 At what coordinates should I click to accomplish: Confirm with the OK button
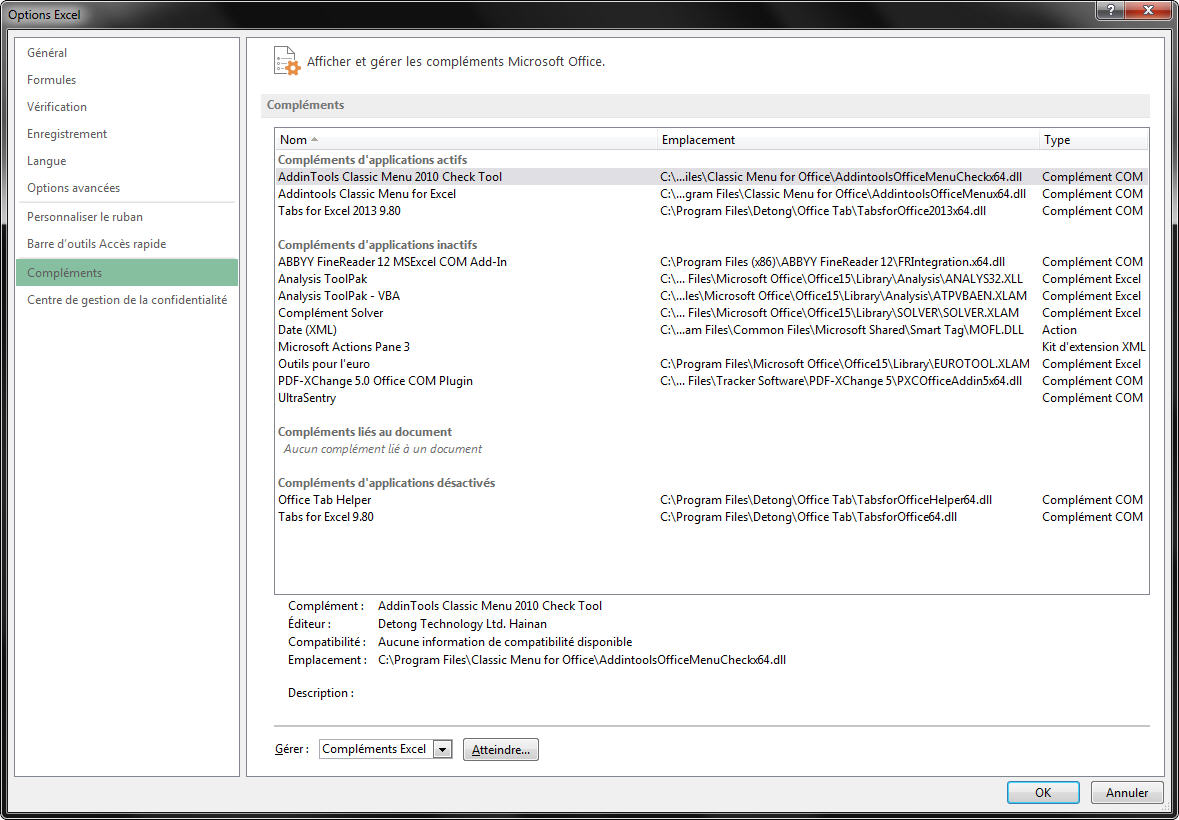tap(1043, 792)
